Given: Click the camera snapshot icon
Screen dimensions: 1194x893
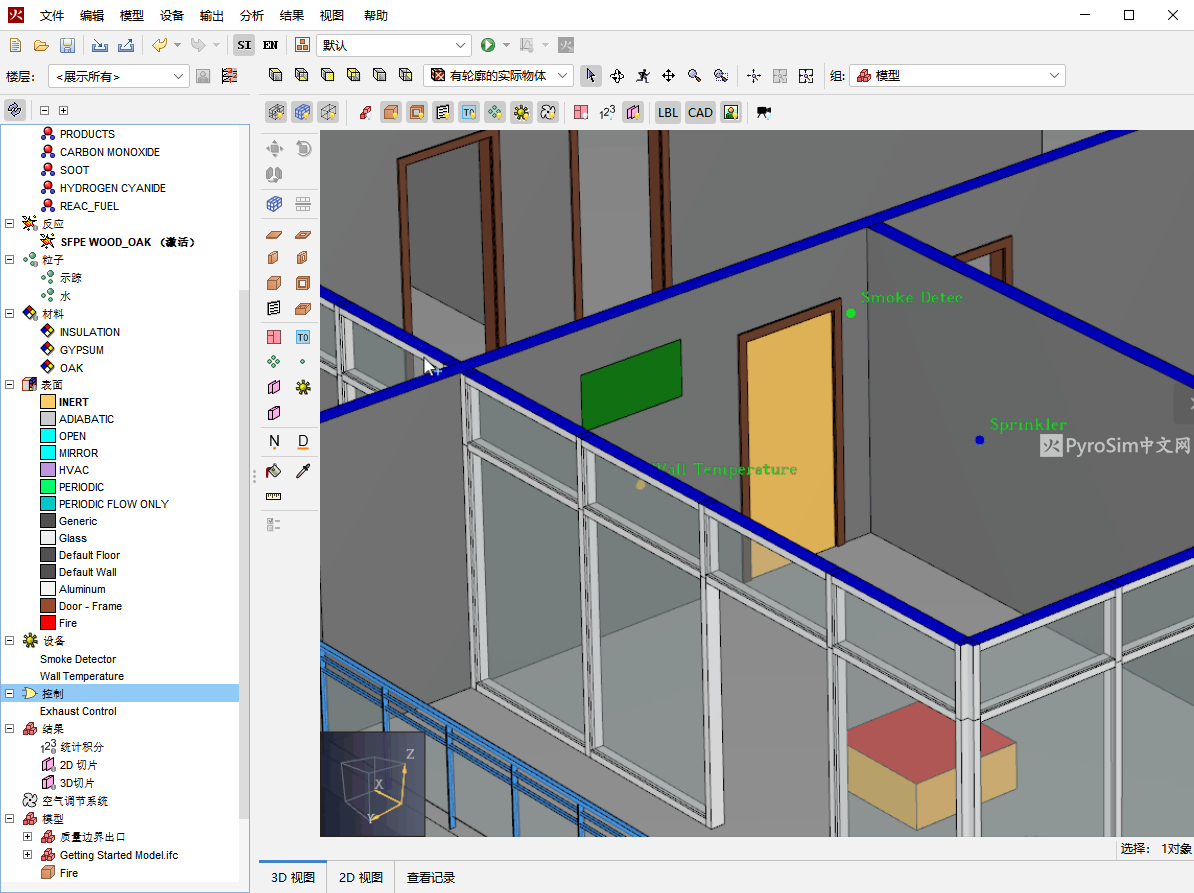Looking at the screenshot, I should pos(764,113).
